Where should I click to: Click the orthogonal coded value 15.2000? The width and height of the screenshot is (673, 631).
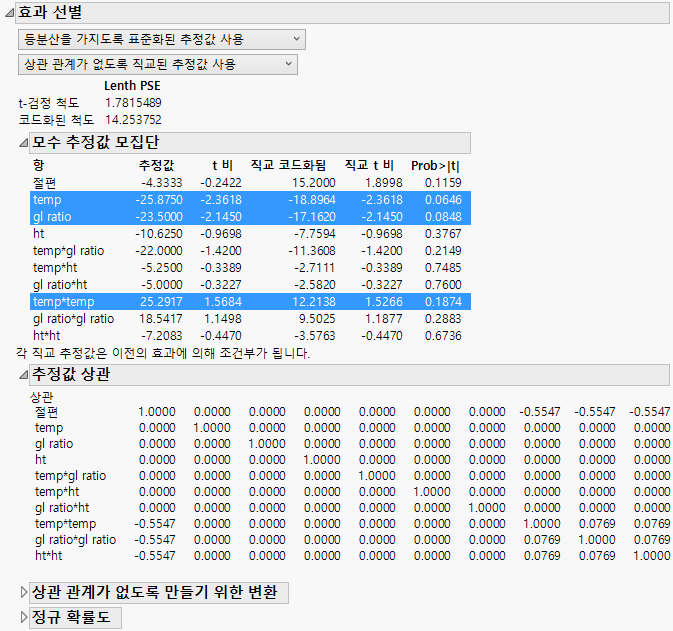click(314, 183)
